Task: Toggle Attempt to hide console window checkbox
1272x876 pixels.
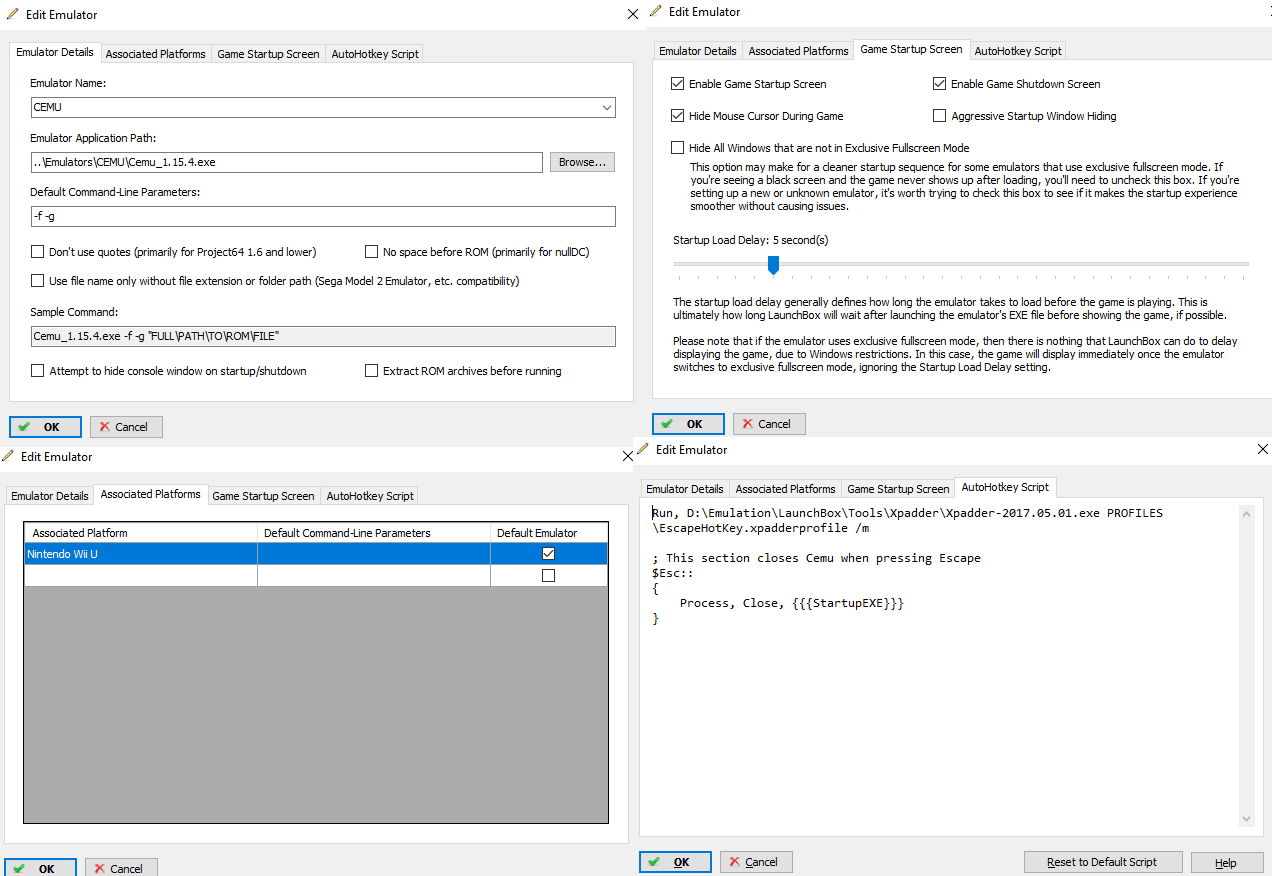Action: [38, 371]
